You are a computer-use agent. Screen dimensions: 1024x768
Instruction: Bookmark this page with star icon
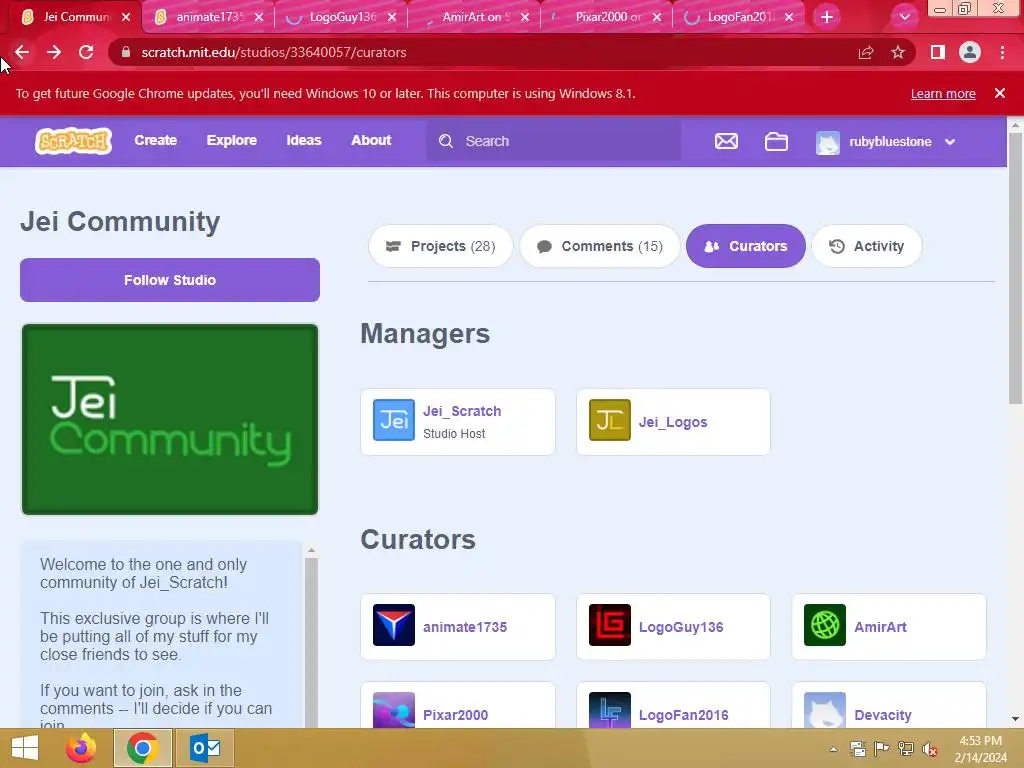[x=898, y=52]
